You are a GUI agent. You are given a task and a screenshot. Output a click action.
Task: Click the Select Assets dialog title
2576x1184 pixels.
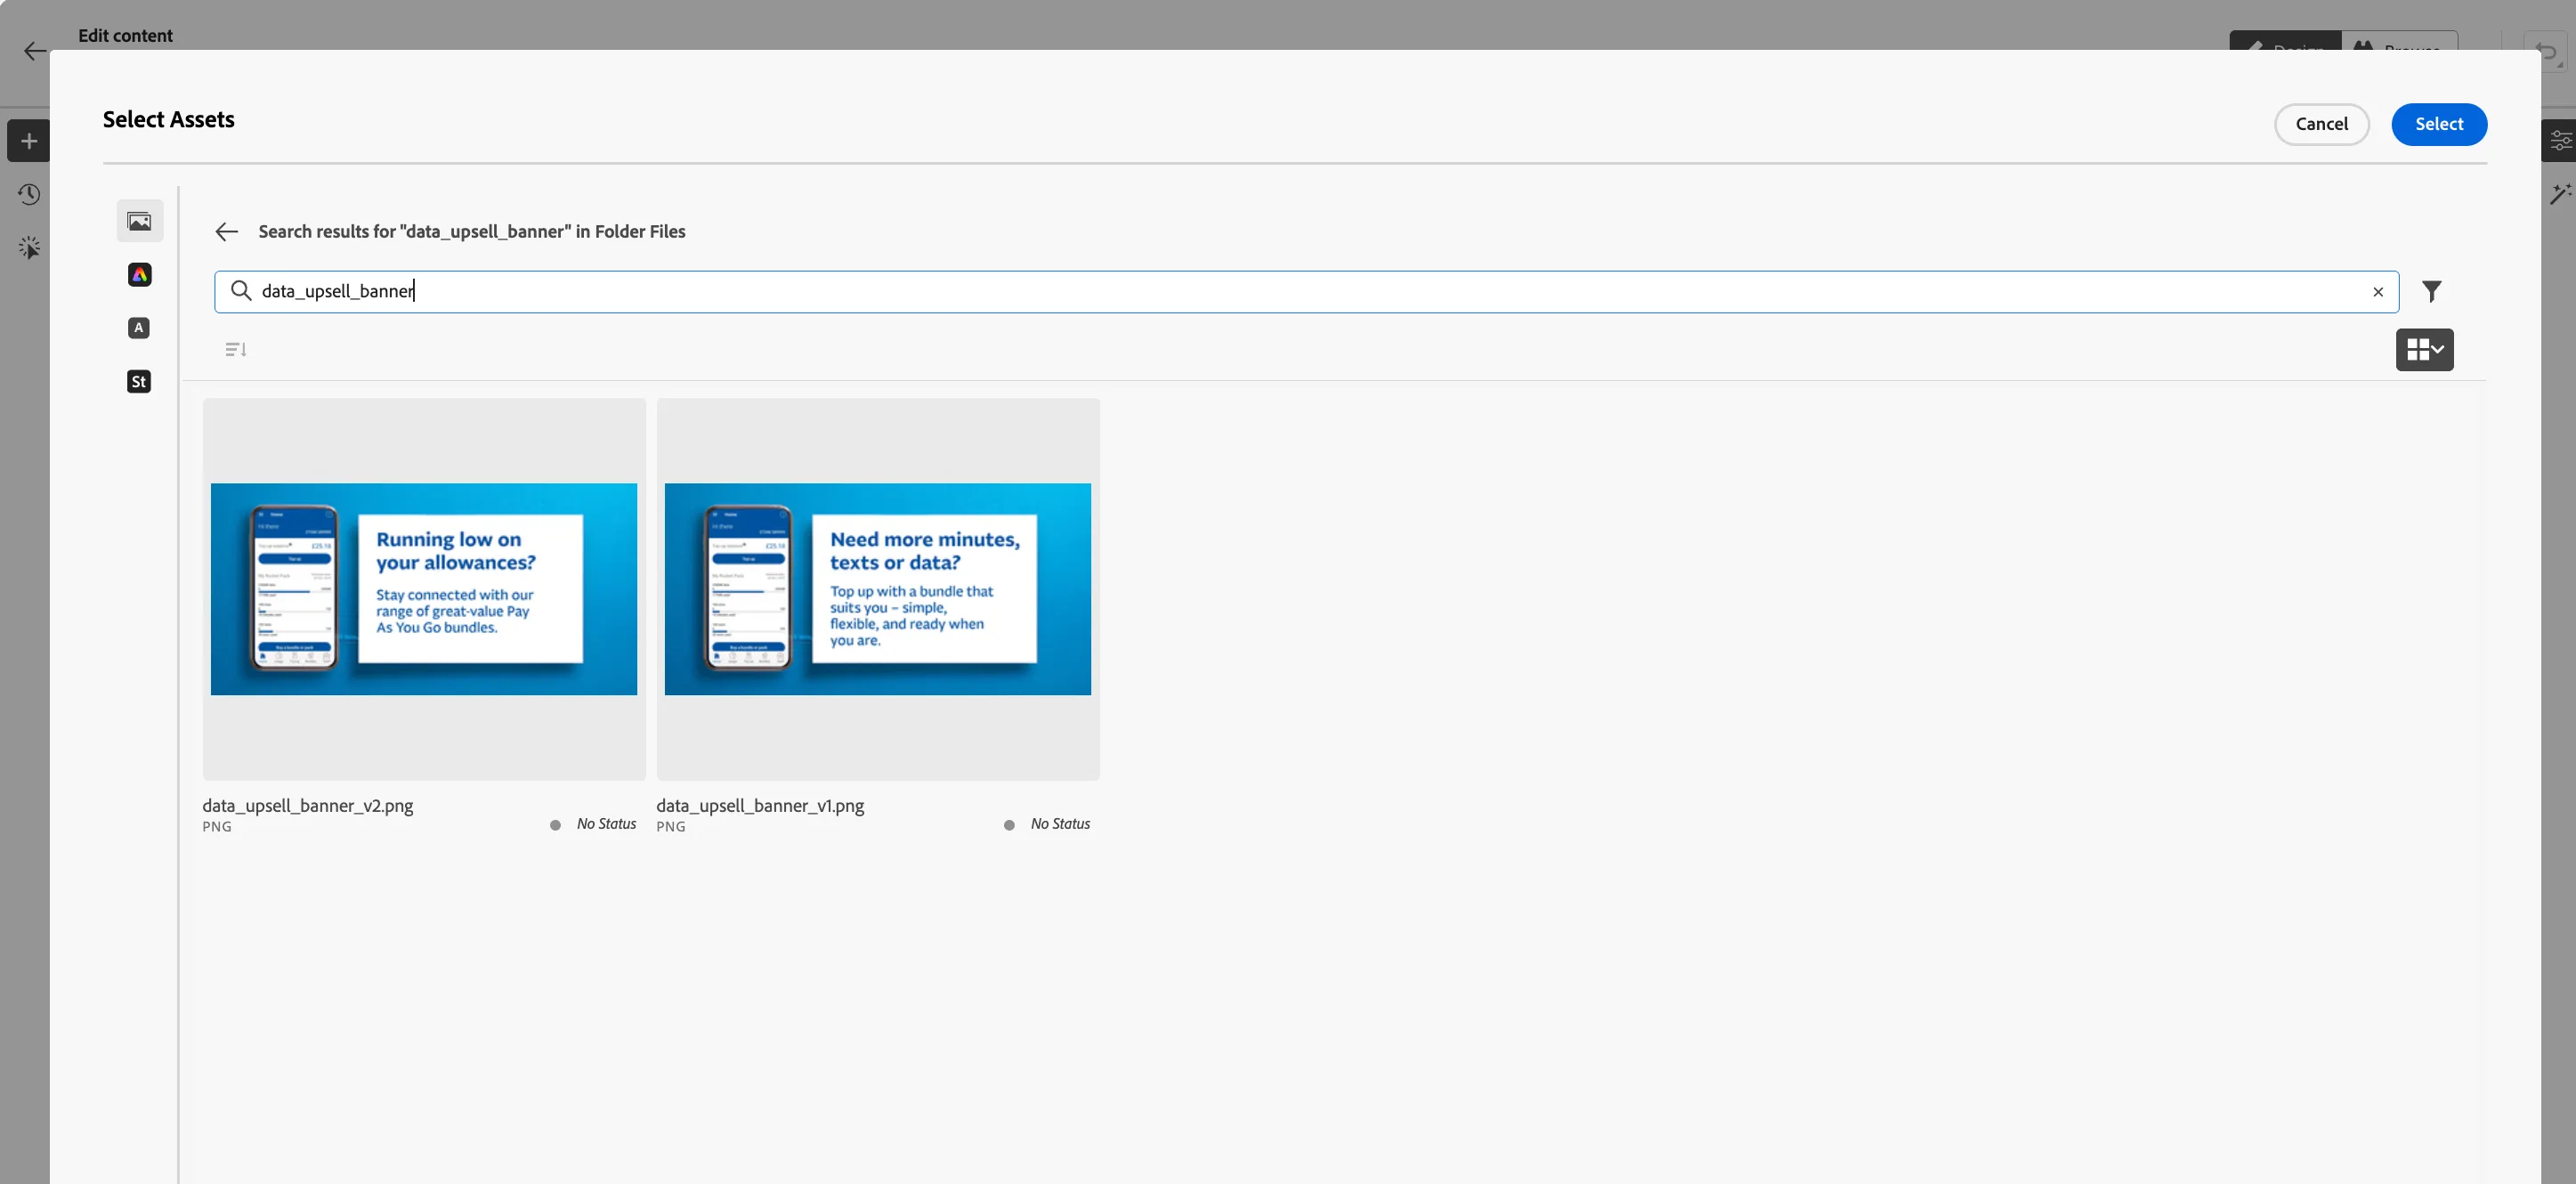coord(169,120)
